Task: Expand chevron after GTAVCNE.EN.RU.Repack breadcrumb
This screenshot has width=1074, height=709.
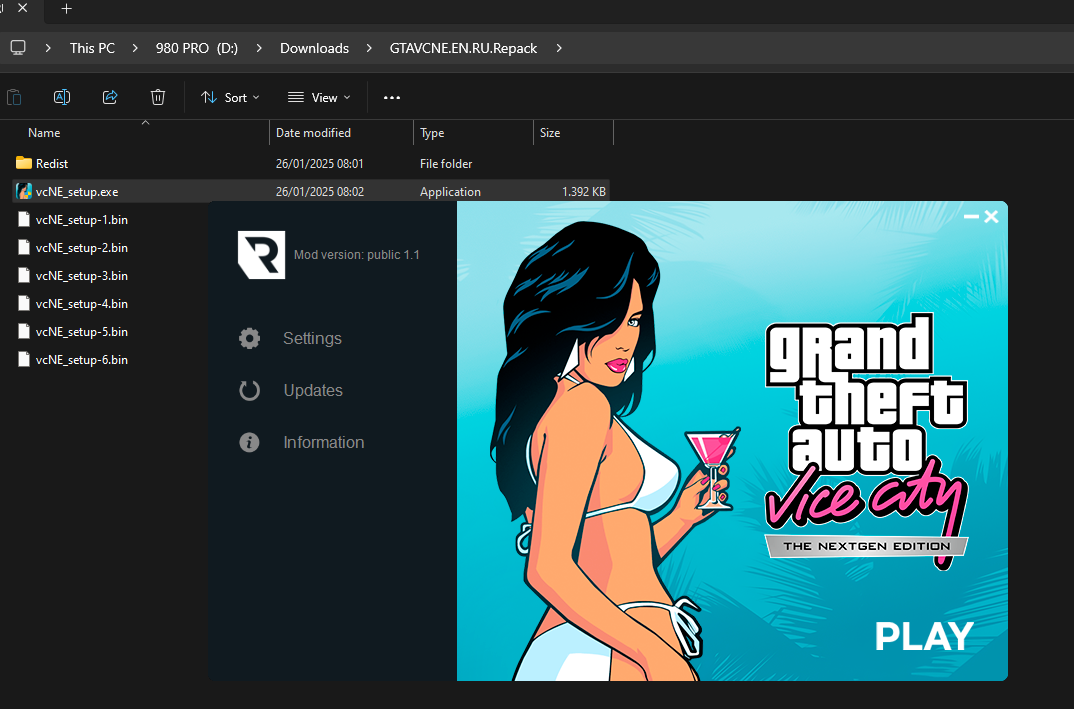Action: click(x=559, y=48)
